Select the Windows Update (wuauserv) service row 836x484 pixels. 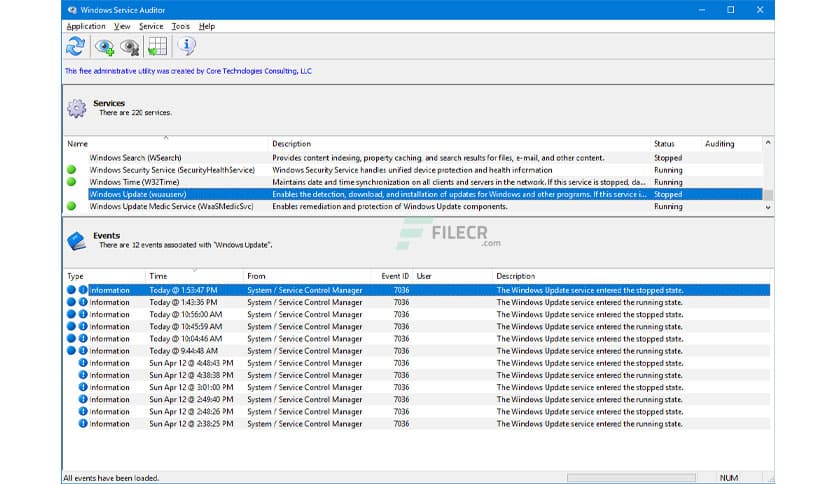tap(414, 194)
